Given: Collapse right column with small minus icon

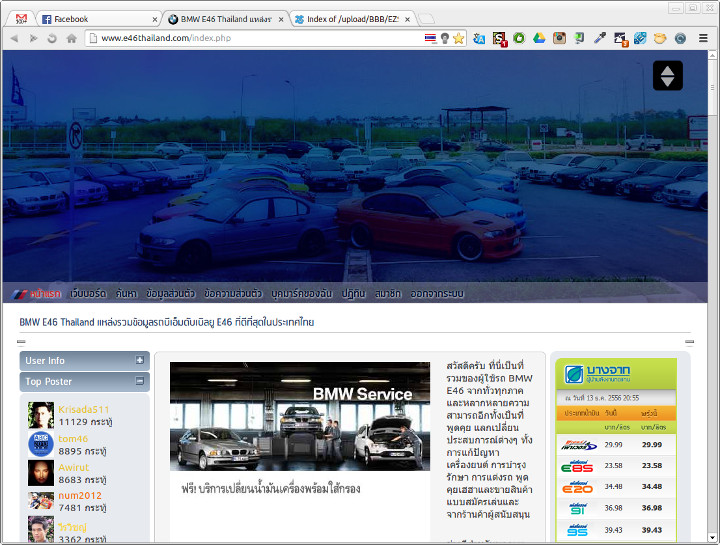Looking at the screenshot, I should [690, 342].
